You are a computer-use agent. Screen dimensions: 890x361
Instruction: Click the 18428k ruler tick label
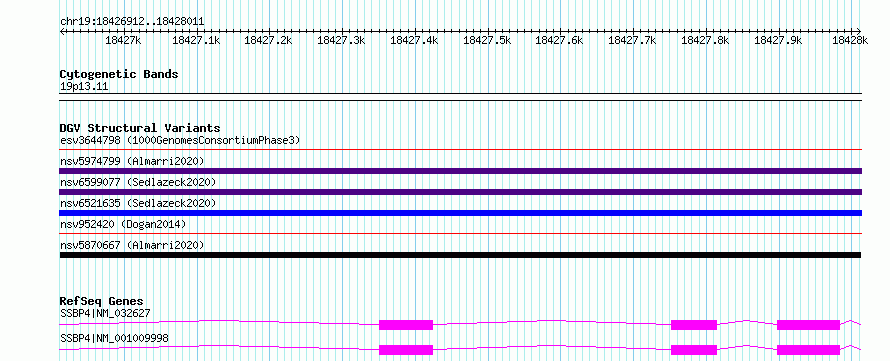(x=850, y=40)
